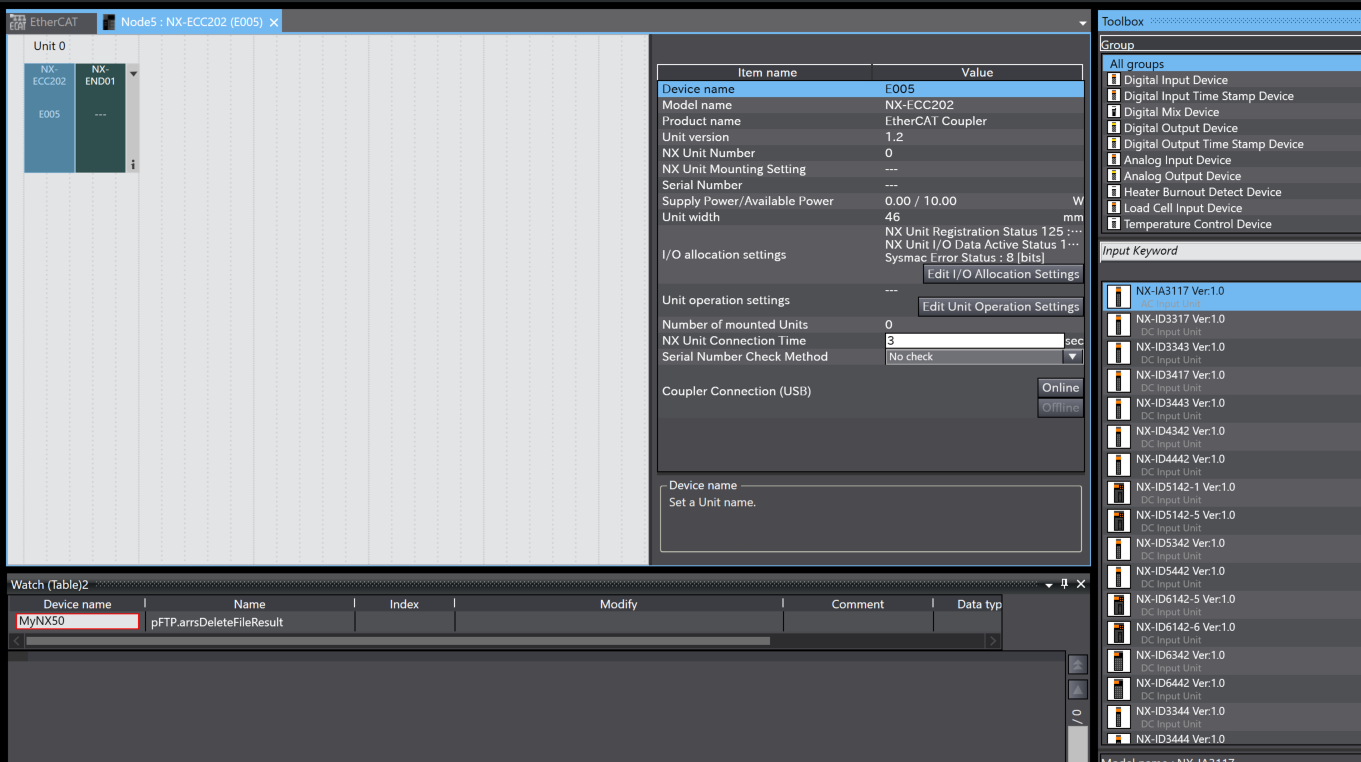Click the info icon beside NX-END01 unit
This screenshot has height=762, width=1361.
[x=133, y=165]
